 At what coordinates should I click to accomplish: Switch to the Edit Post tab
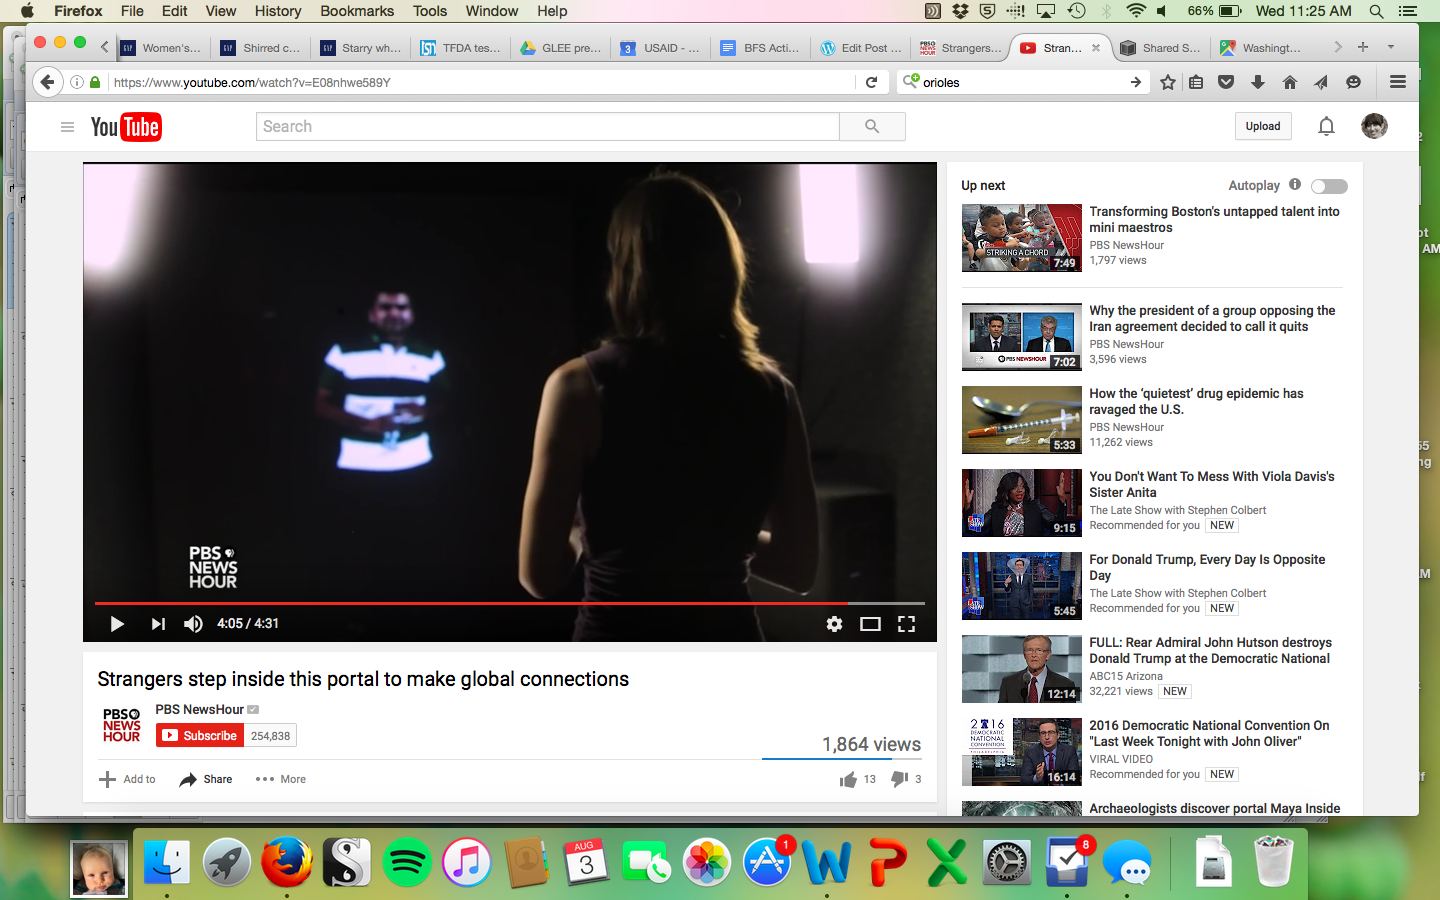click(861, 48)
